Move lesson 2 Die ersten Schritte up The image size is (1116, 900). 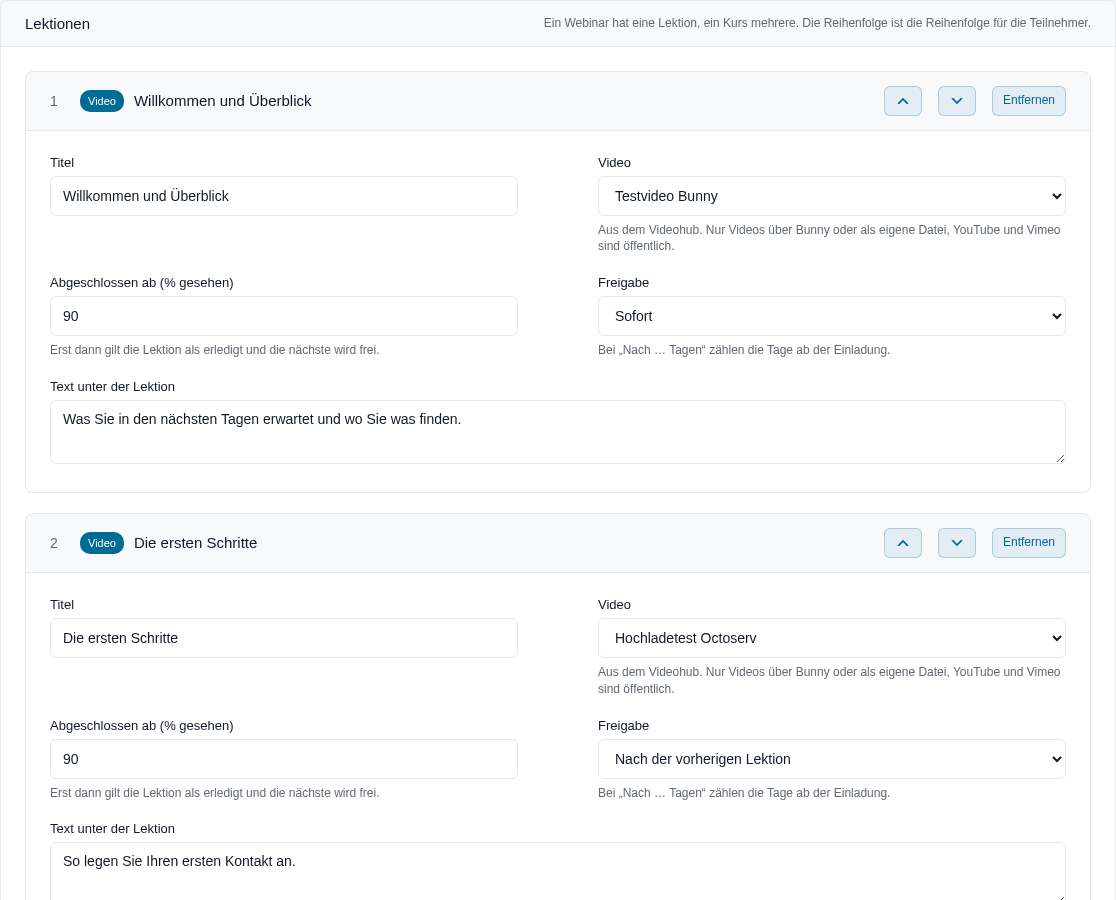(902, 543)
